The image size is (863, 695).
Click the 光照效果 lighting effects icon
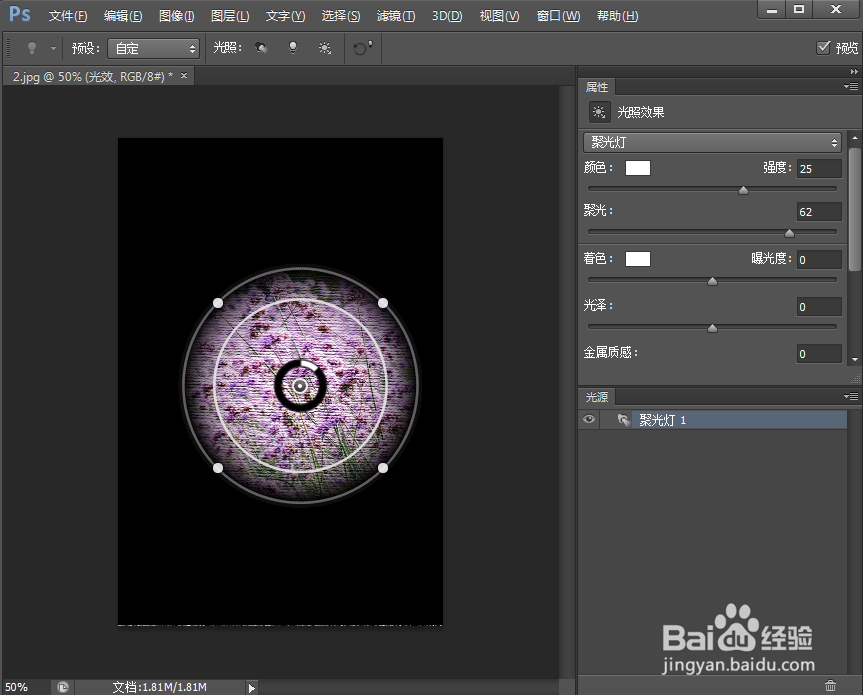click(599, 112)
